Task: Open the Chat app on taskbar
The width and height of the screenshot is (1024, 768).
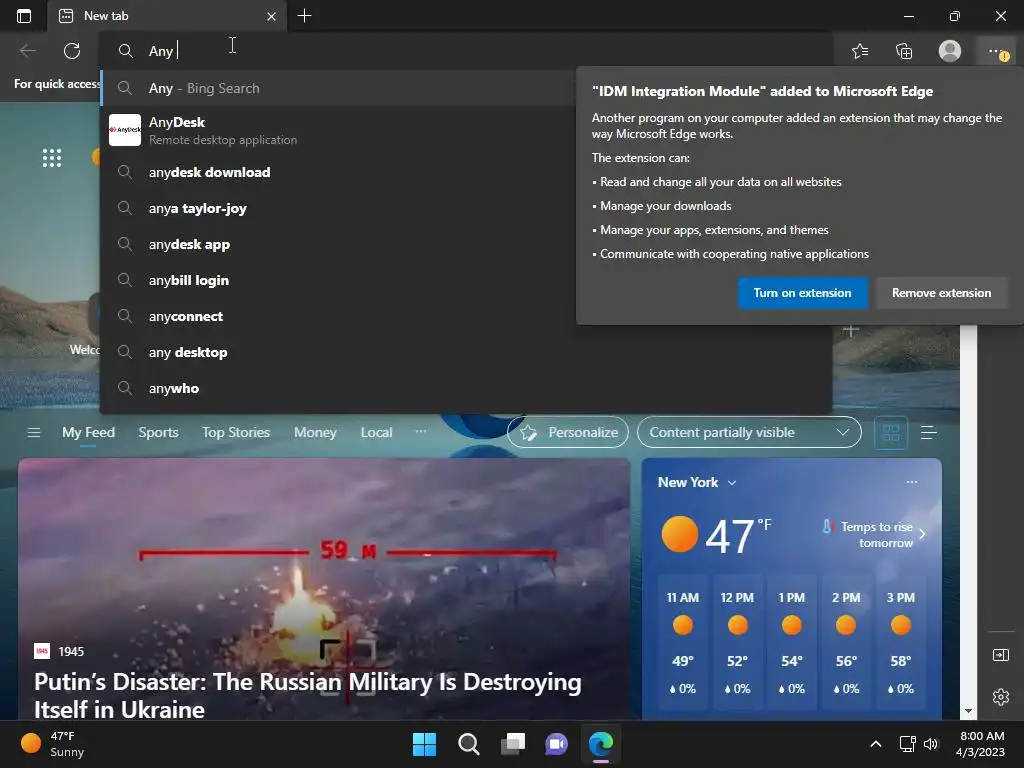Action: click(x=556, y=744)
